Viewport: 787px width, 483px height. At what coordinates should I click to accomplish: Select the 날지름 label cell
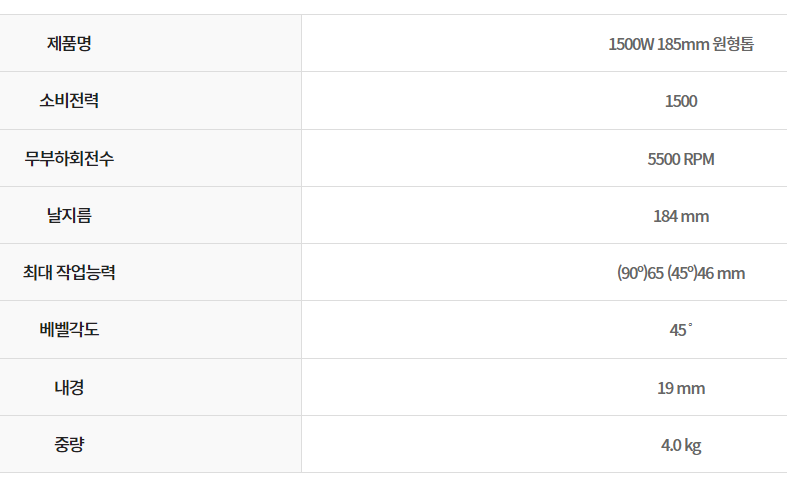coord(69,215)
